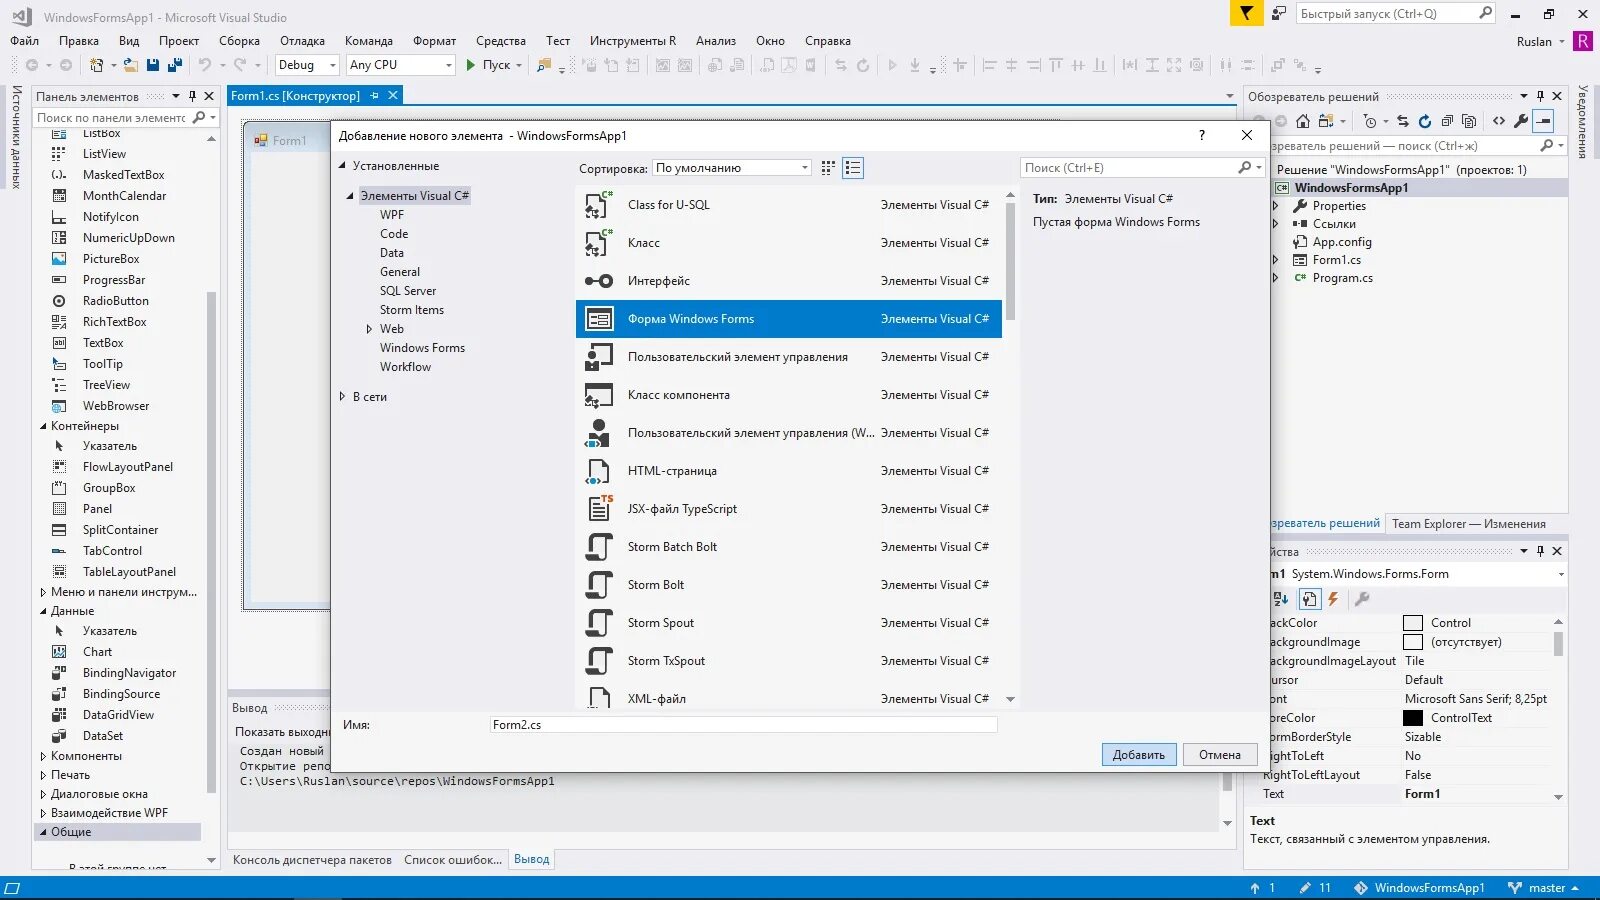The image size is (1600, 900).
Task: Click the Pending Changes Filter clock icon
Action: point(1370,121)
